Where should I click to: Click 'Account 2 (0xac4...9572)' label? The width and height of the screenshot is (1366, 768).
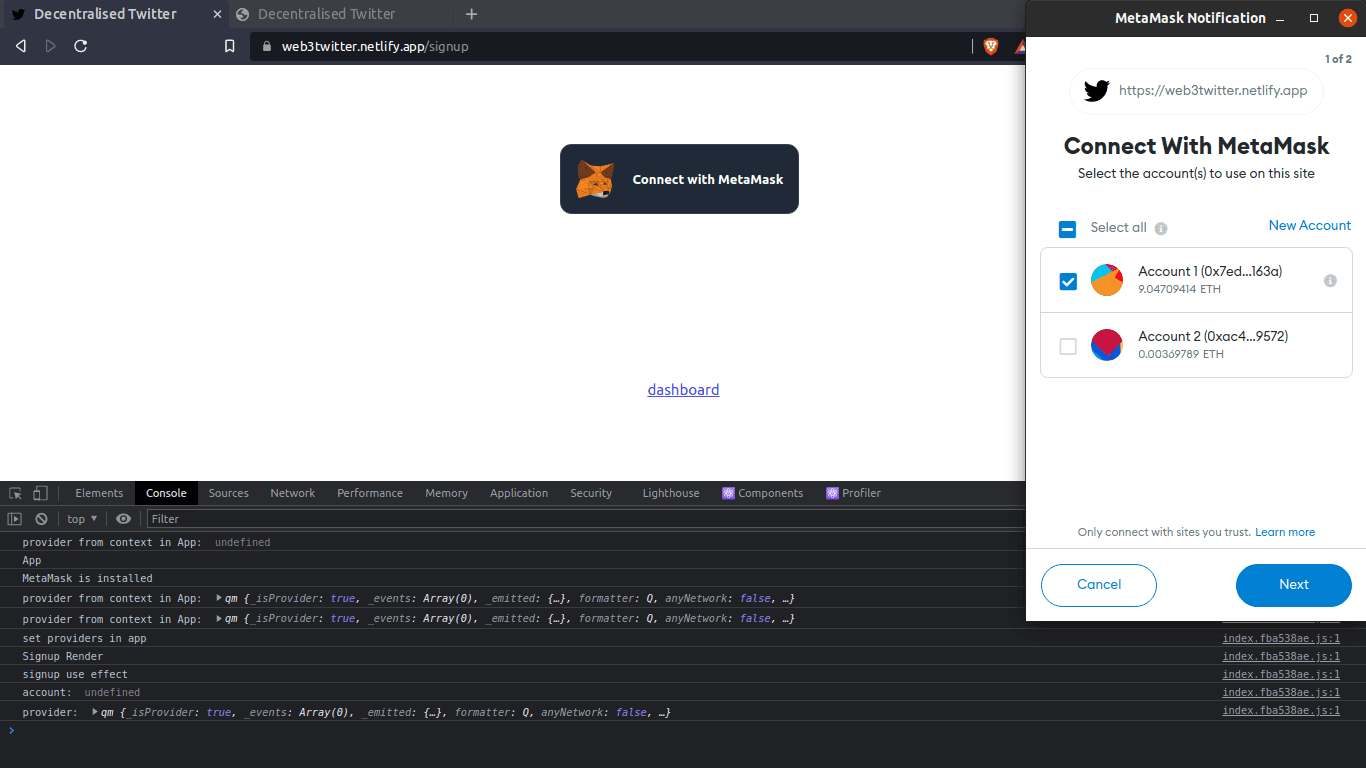(1213, 336)
